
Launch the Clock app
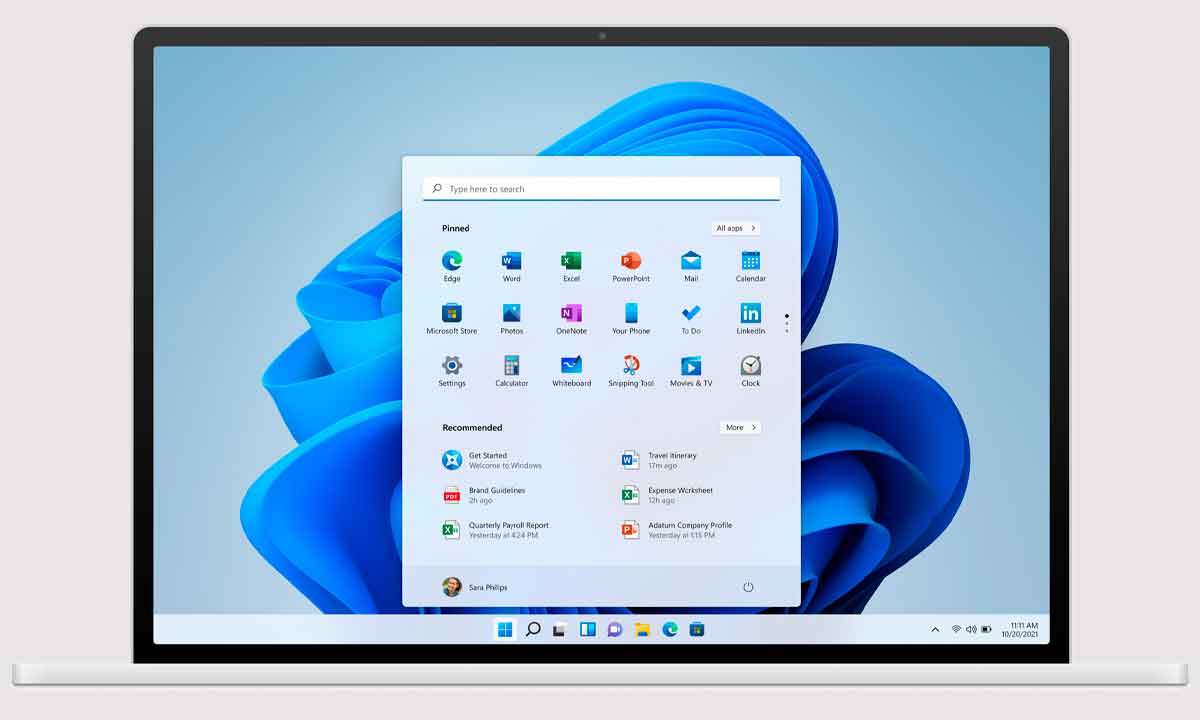click(750, 368)
